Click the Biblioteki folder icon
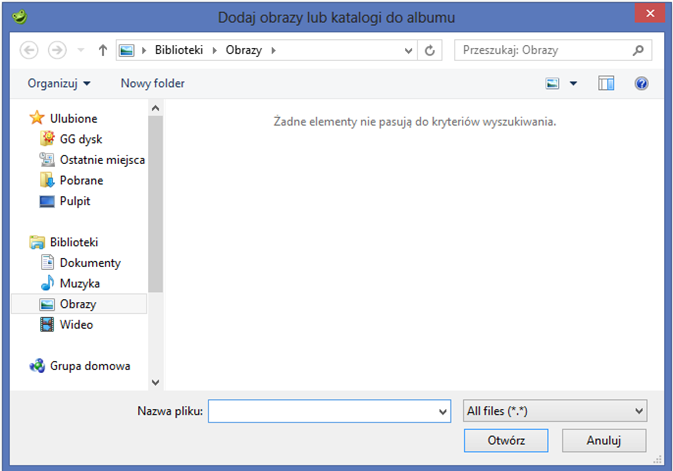The width and height of the screenshot is (673, 471). 37,242
